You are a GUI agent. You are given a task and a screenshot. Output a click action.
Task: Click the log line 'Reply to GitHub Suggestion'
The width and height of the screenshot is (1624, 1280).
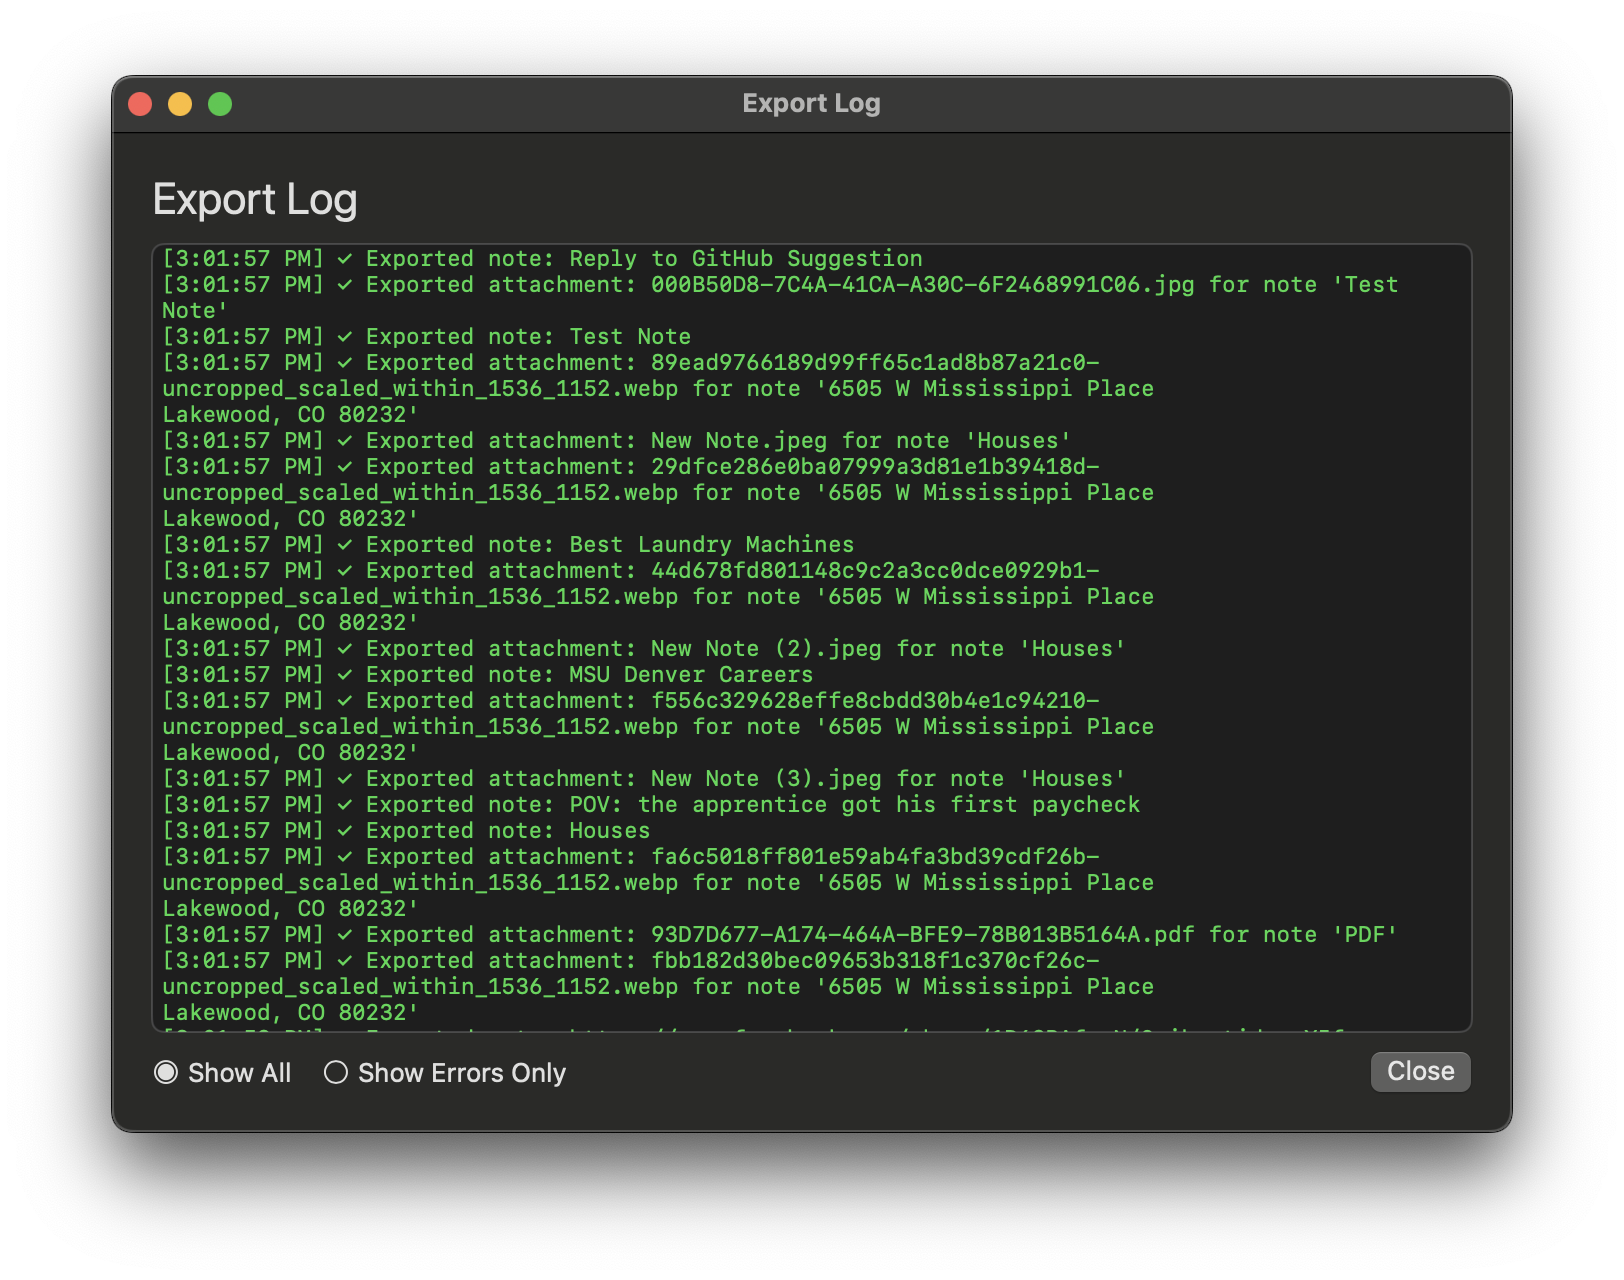pos(543,259)
